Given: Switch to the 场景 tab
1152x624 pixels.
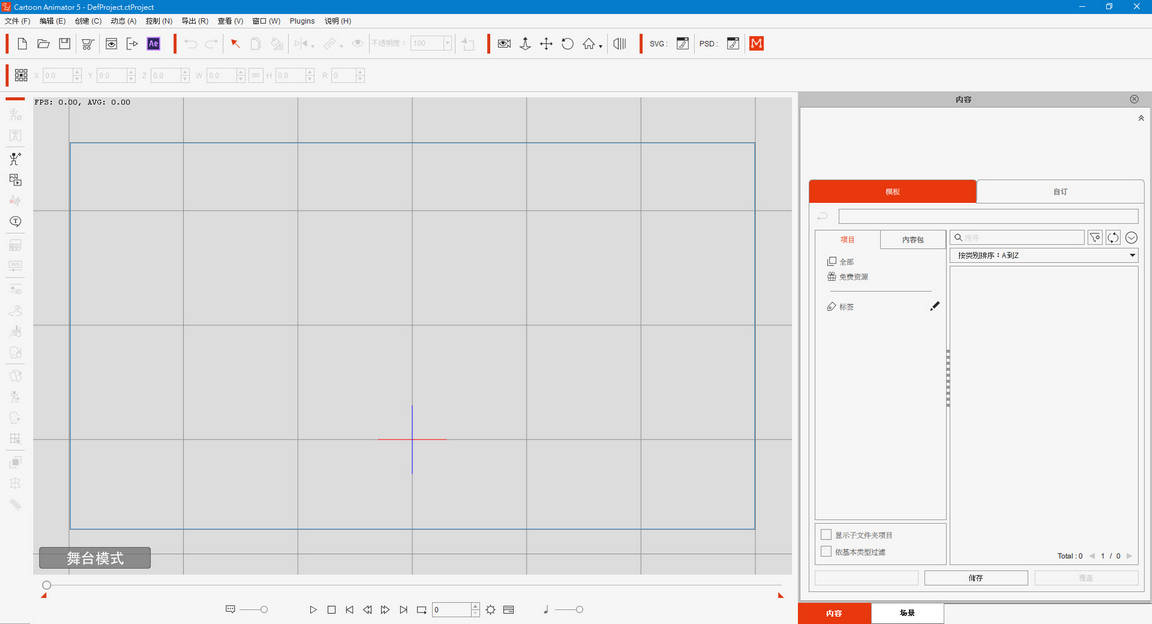Looking at the screenshot, I should coord(907,613).
